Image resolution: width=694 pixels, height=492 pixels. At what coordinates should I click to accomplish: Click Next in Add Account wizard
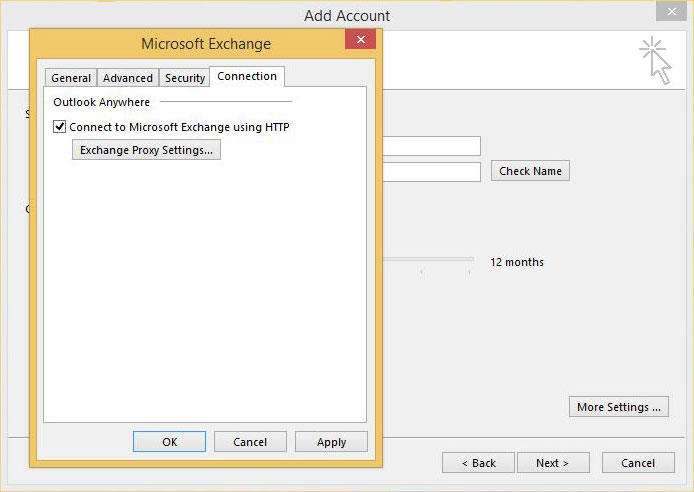[x=553, y=463]
